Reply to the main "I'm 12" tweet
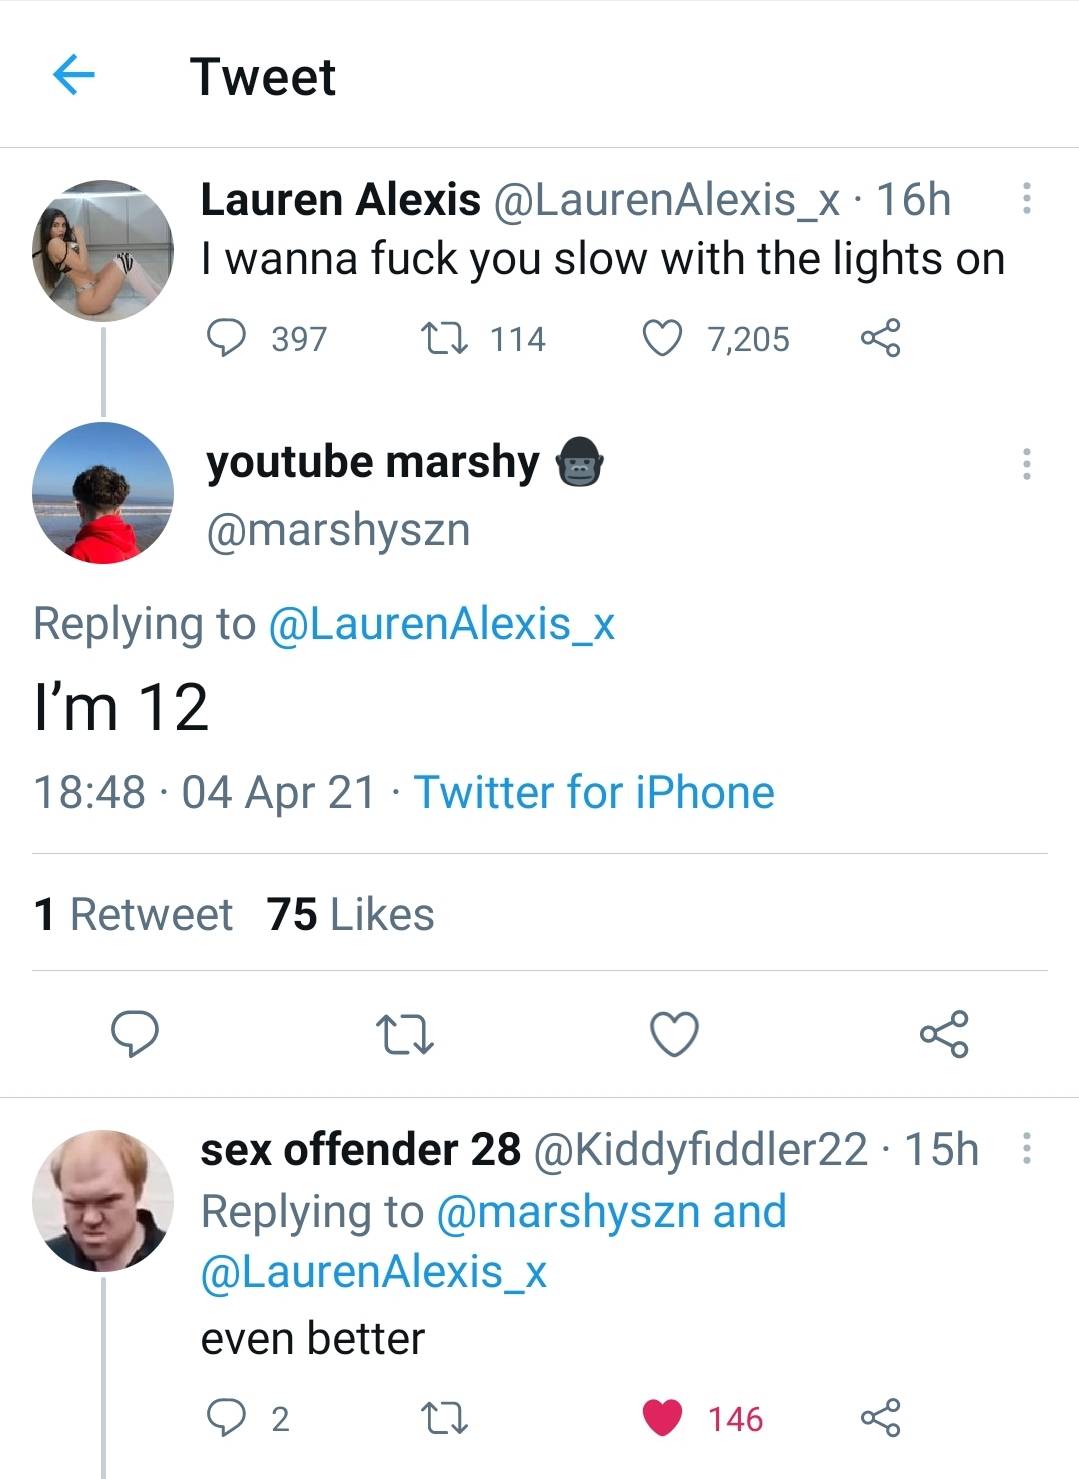 (133, 1034)
